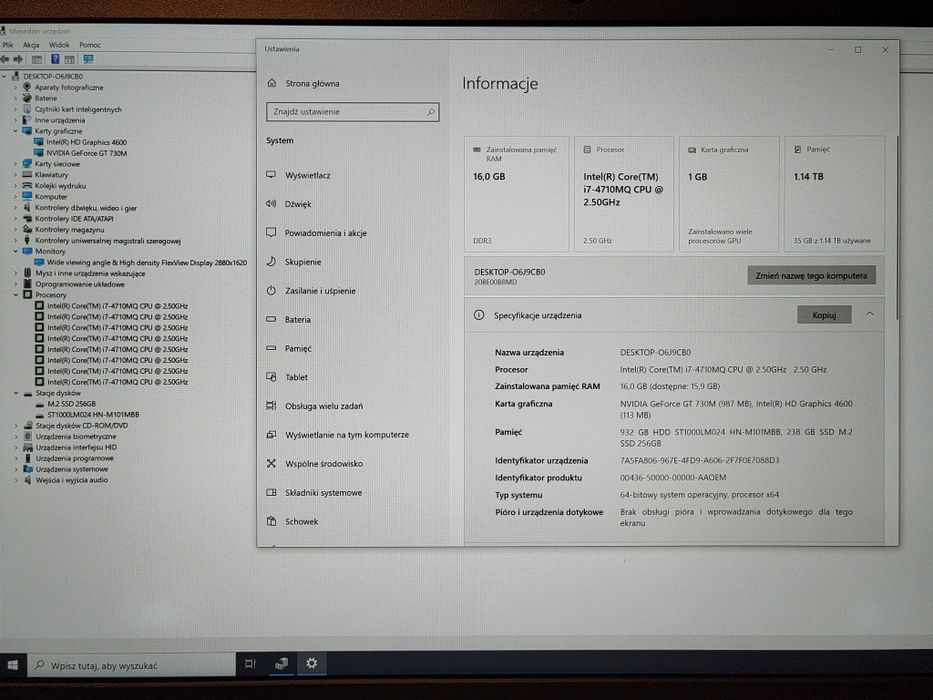The width and height of the screenshot is (933, 700).
Task: Click the Kopiuj button
Action: 824,315
